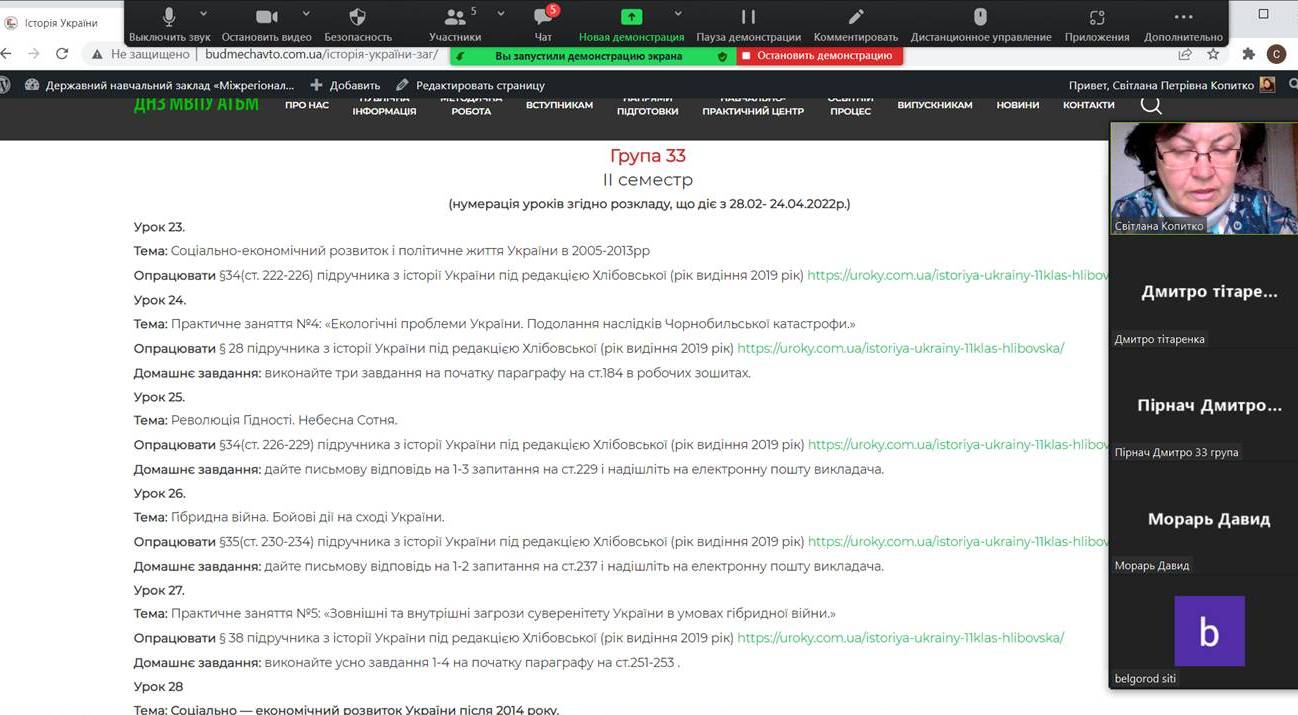Open the Extensions puzzle icon
The image size is (1298, 715).
click(1248, 55)
